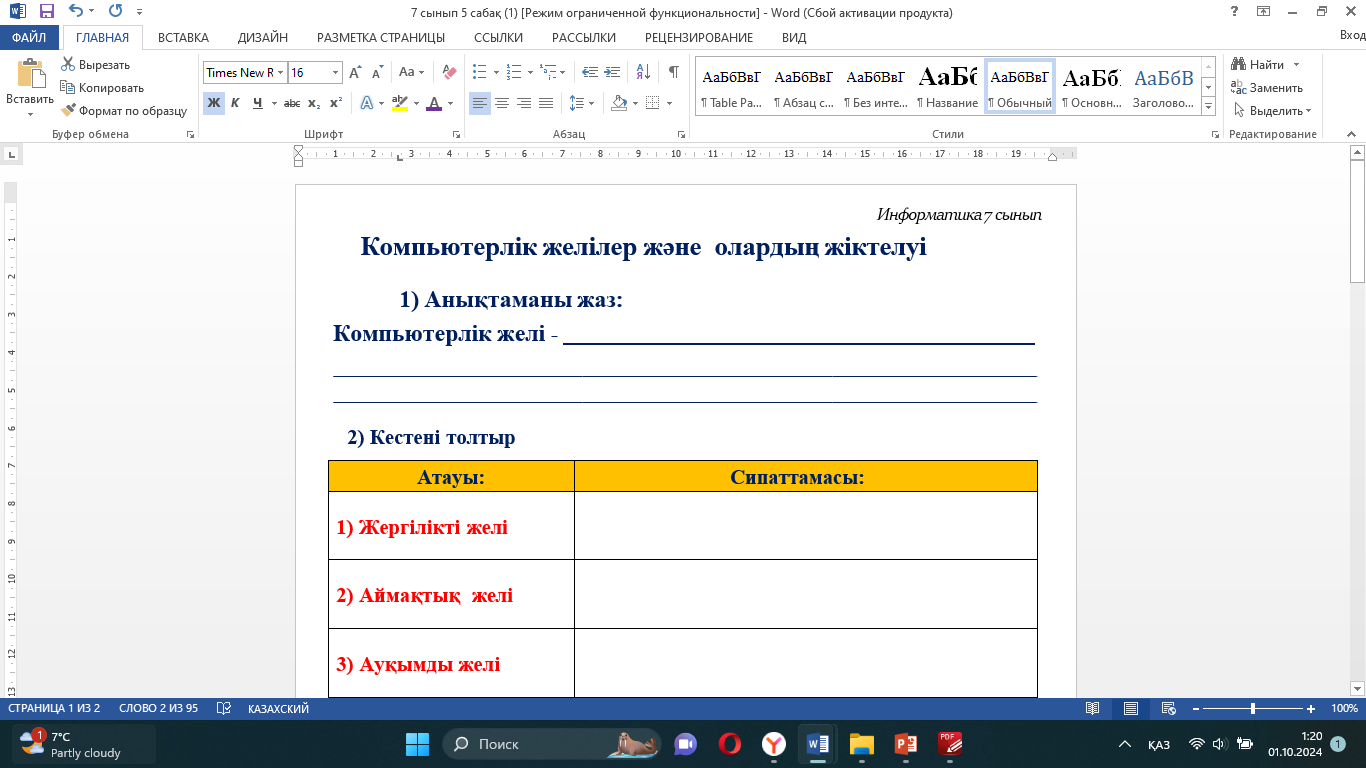Image resolution: width=1366 pixels, height=768 pixels.
Task: Click the zoom slider handle
Action: 1253,708
